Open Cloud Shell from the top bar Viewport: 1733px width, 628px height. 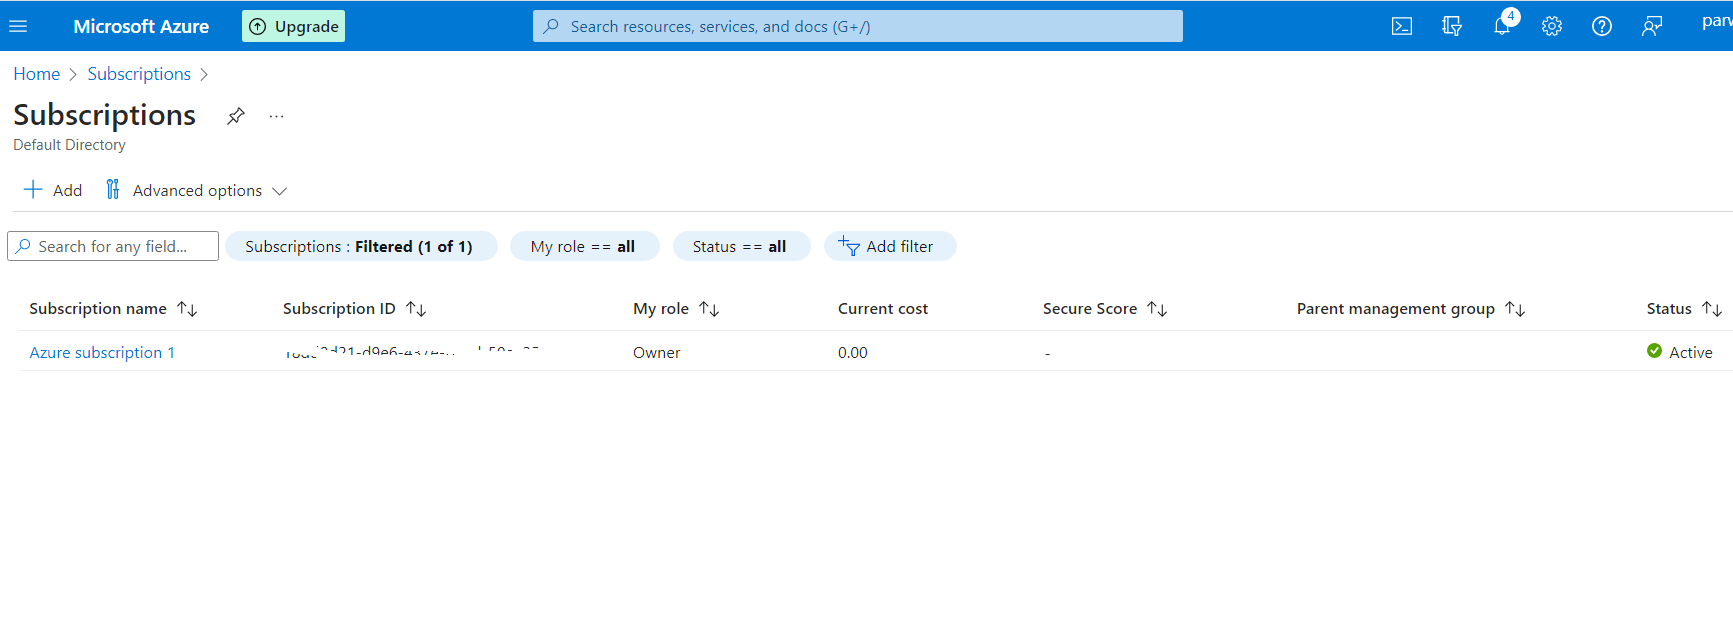click(1402, 26)
